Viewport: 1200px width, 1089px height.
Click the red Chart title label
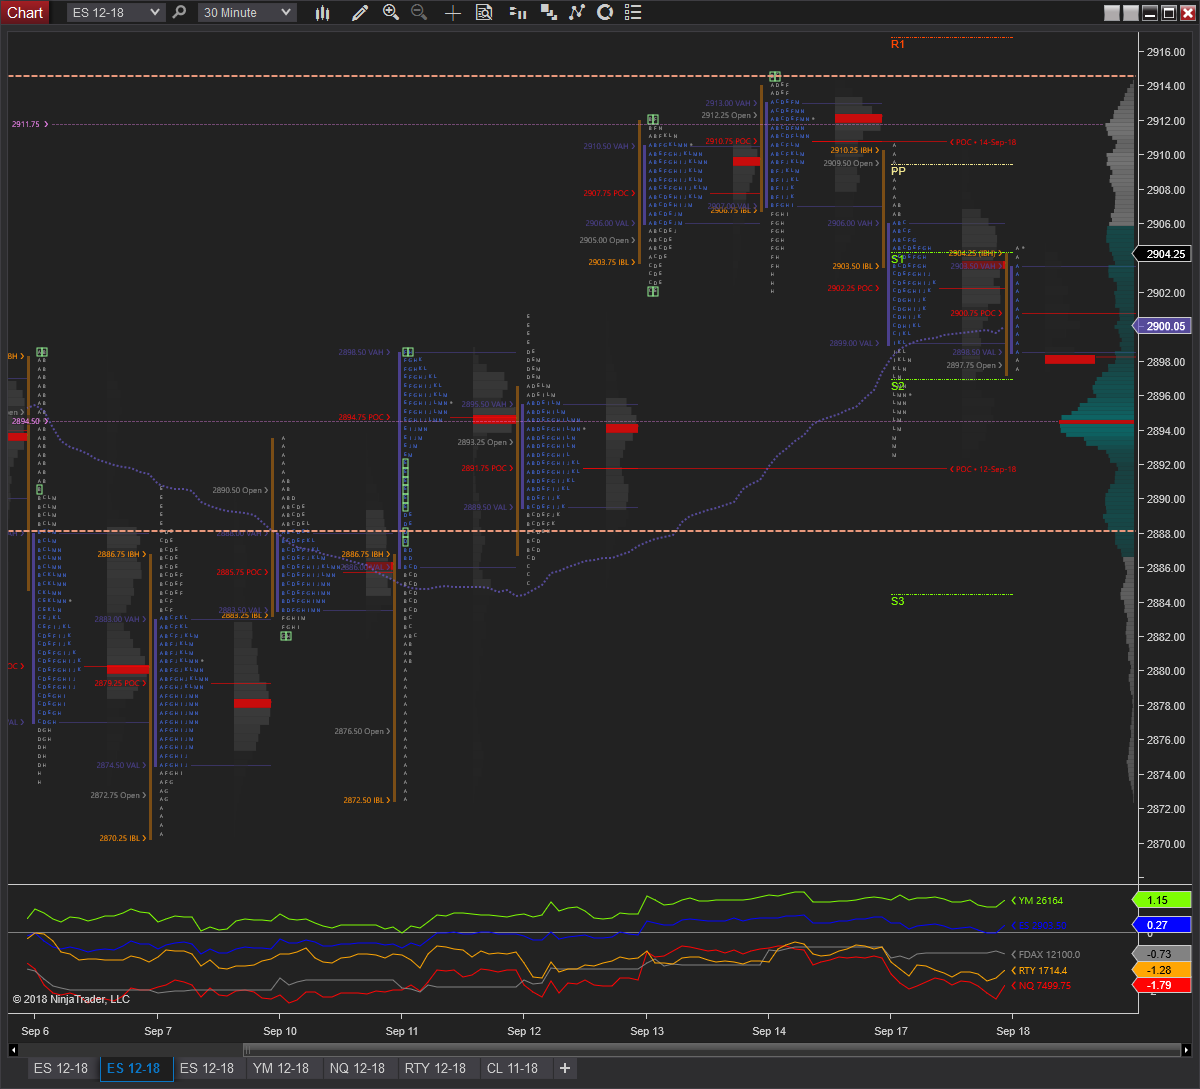coord(25,12)
